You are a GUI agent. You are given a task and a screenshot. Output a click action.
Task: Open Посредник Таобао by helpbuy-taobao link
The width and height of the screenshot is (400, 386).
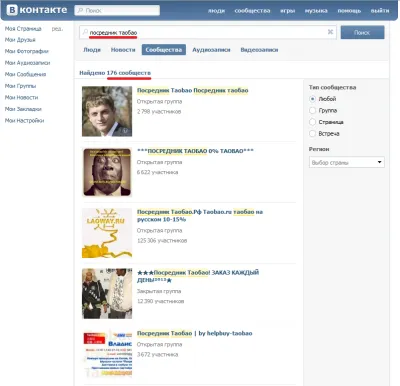click(195, 333)
